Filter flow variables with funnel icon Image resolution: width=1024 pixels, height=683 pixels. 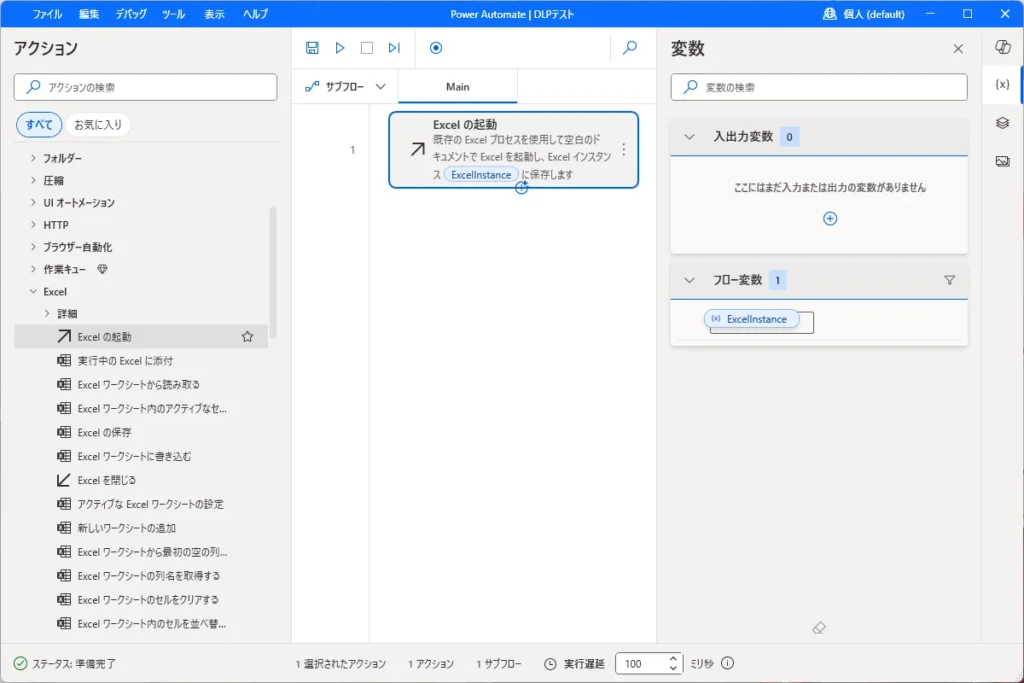(950, 280)
